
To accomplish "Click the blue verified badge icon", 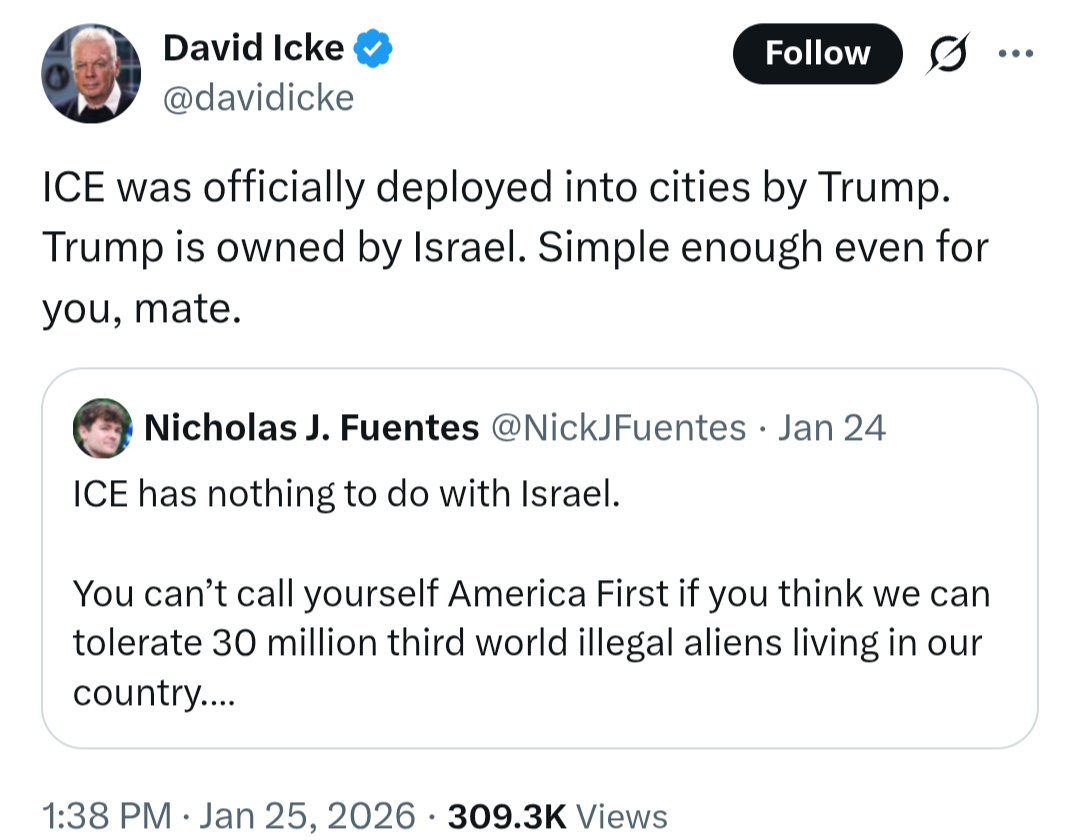I will pos(375,48).
